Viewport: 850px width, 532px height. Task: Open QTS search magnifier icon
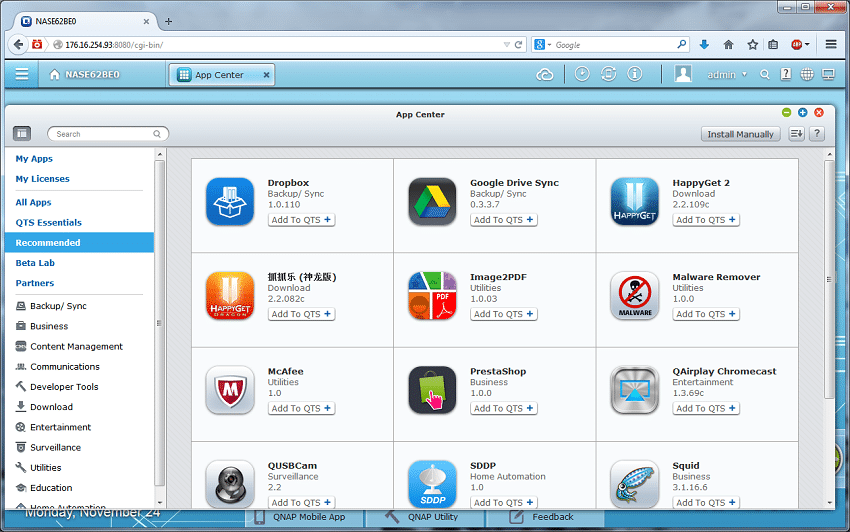pyautogui.click(x=764, y=75)
